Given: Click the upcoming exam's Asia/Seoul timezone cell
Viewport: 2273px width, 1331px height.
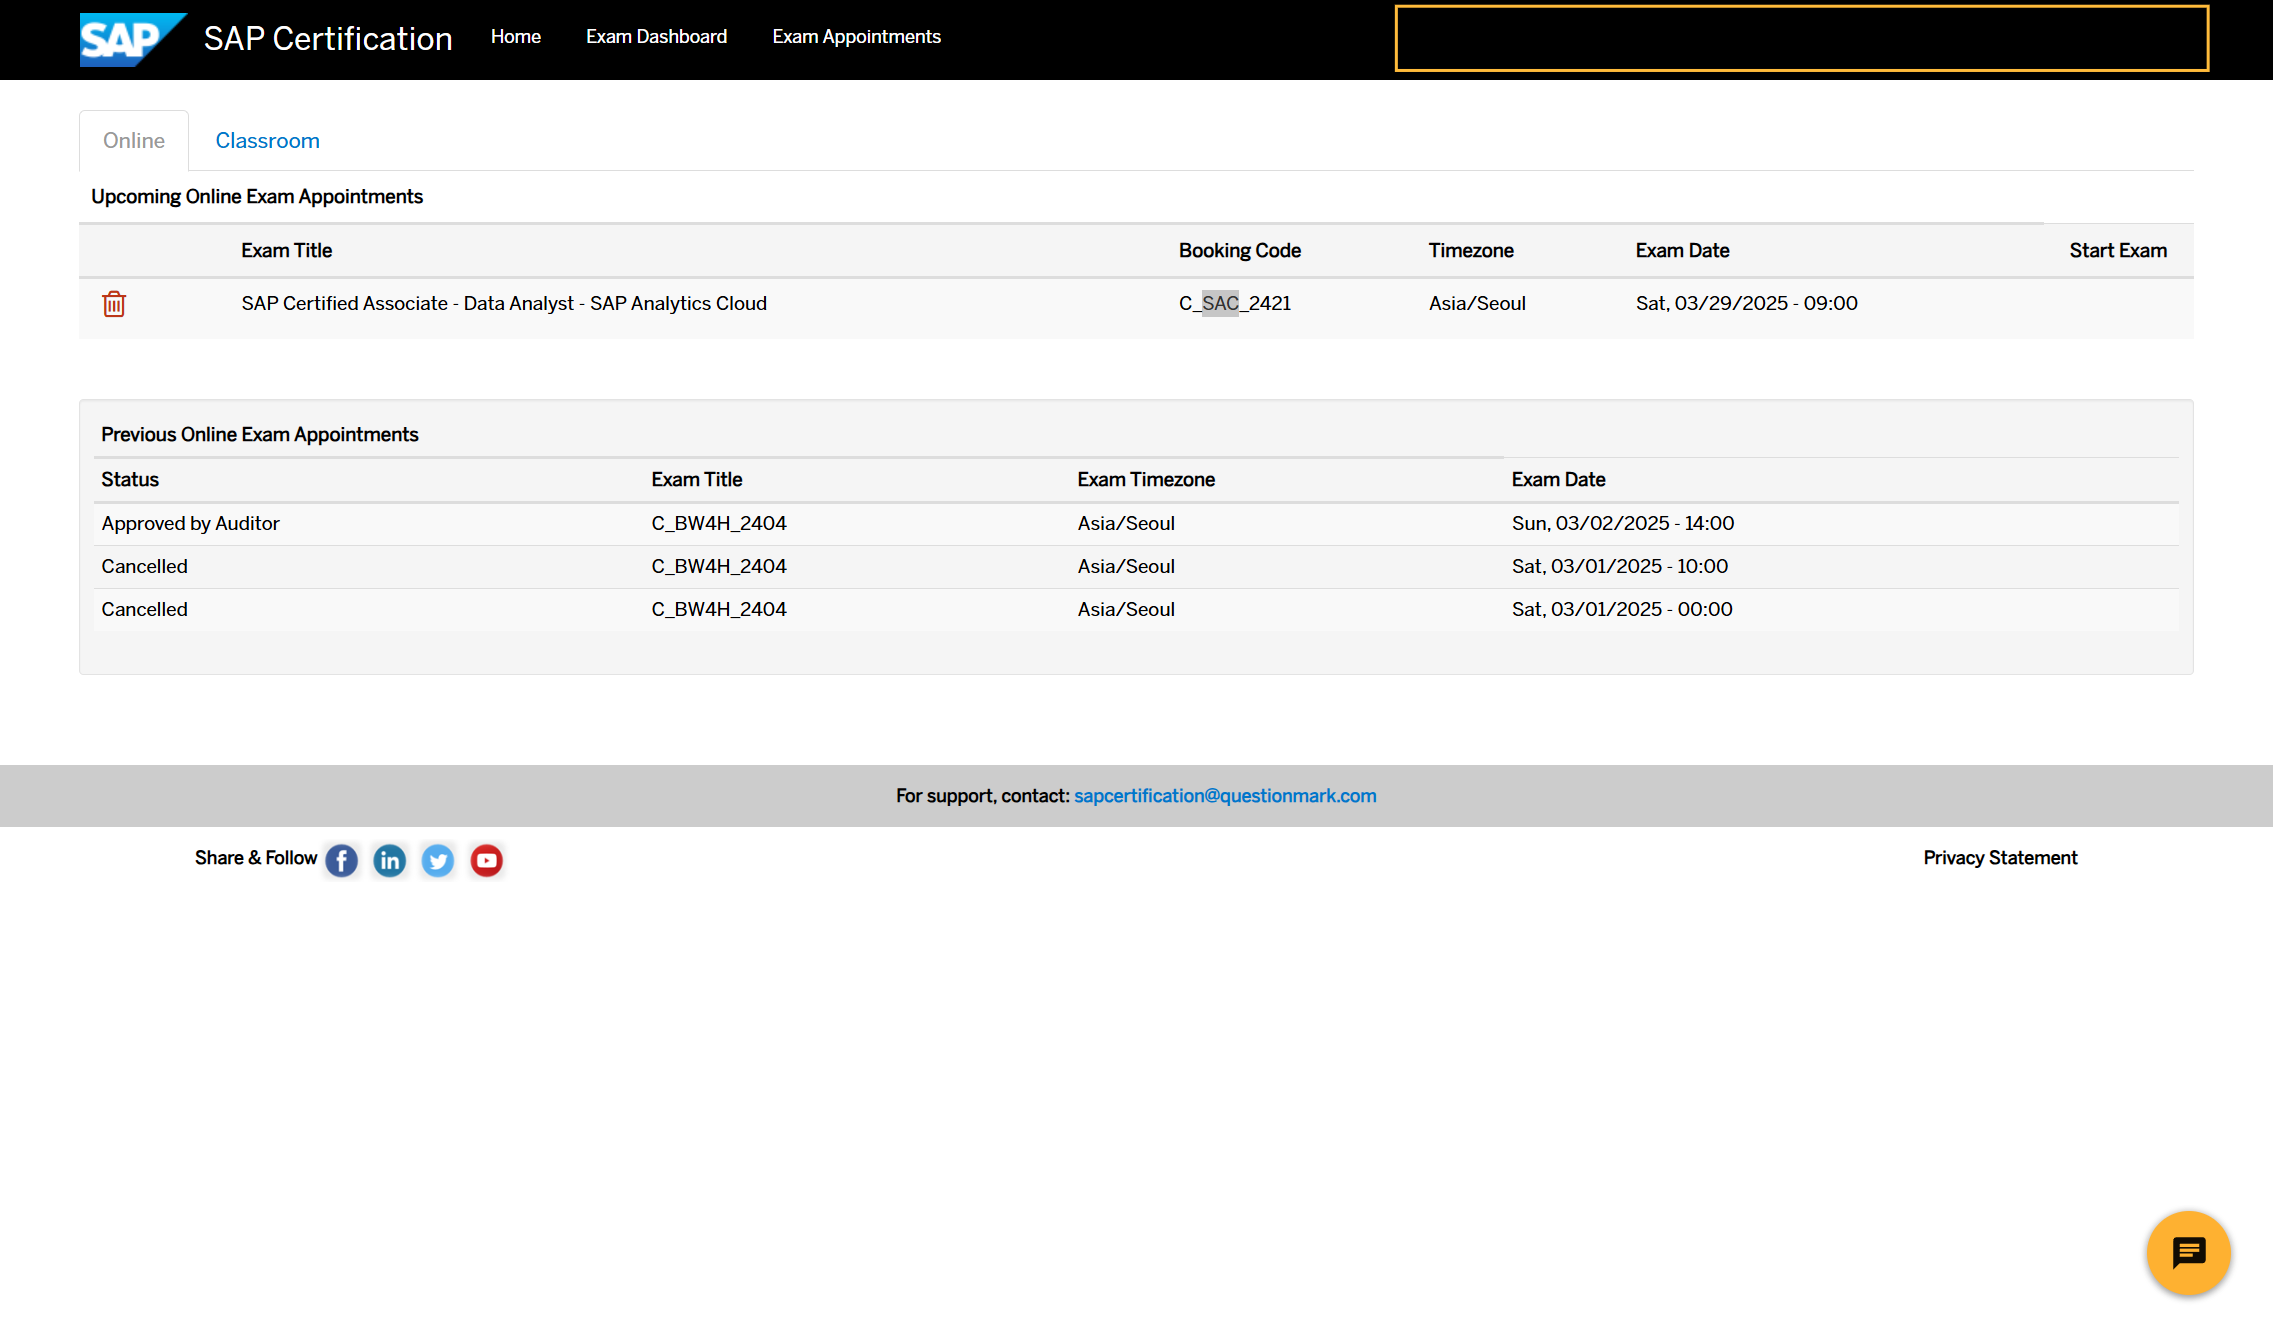Looking at the screenshot, I should click(x=1477, y=303).
